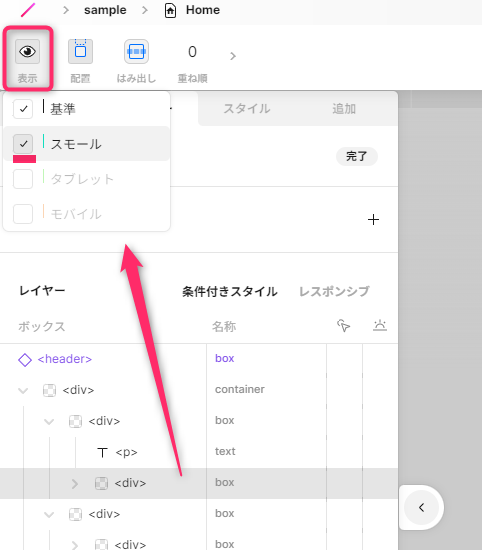Click the plus add icon

coord(373,220)
